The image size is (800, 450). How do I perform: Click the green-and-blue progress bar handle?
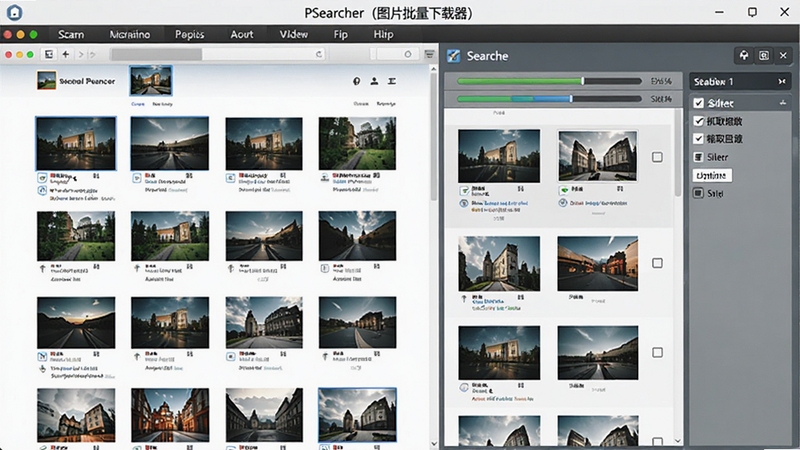(x=571, y=99)
